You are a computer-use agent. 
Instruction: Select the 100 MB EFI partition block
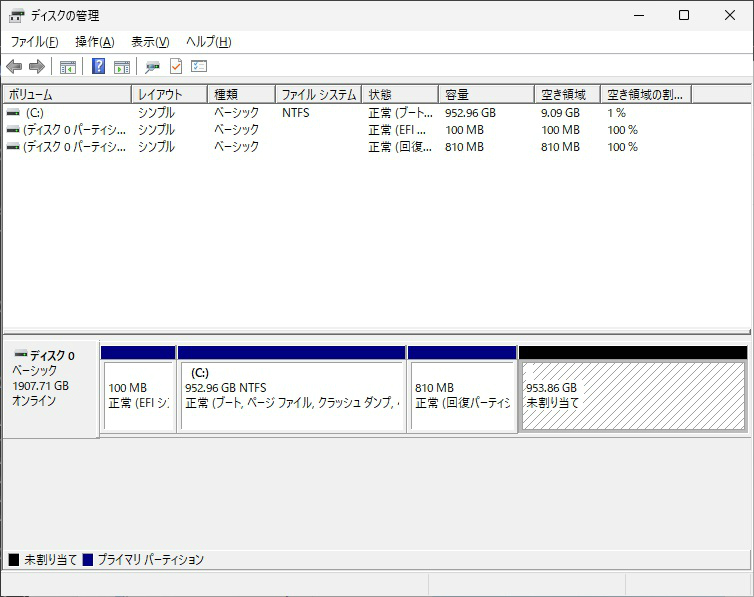tap(138, 395)
